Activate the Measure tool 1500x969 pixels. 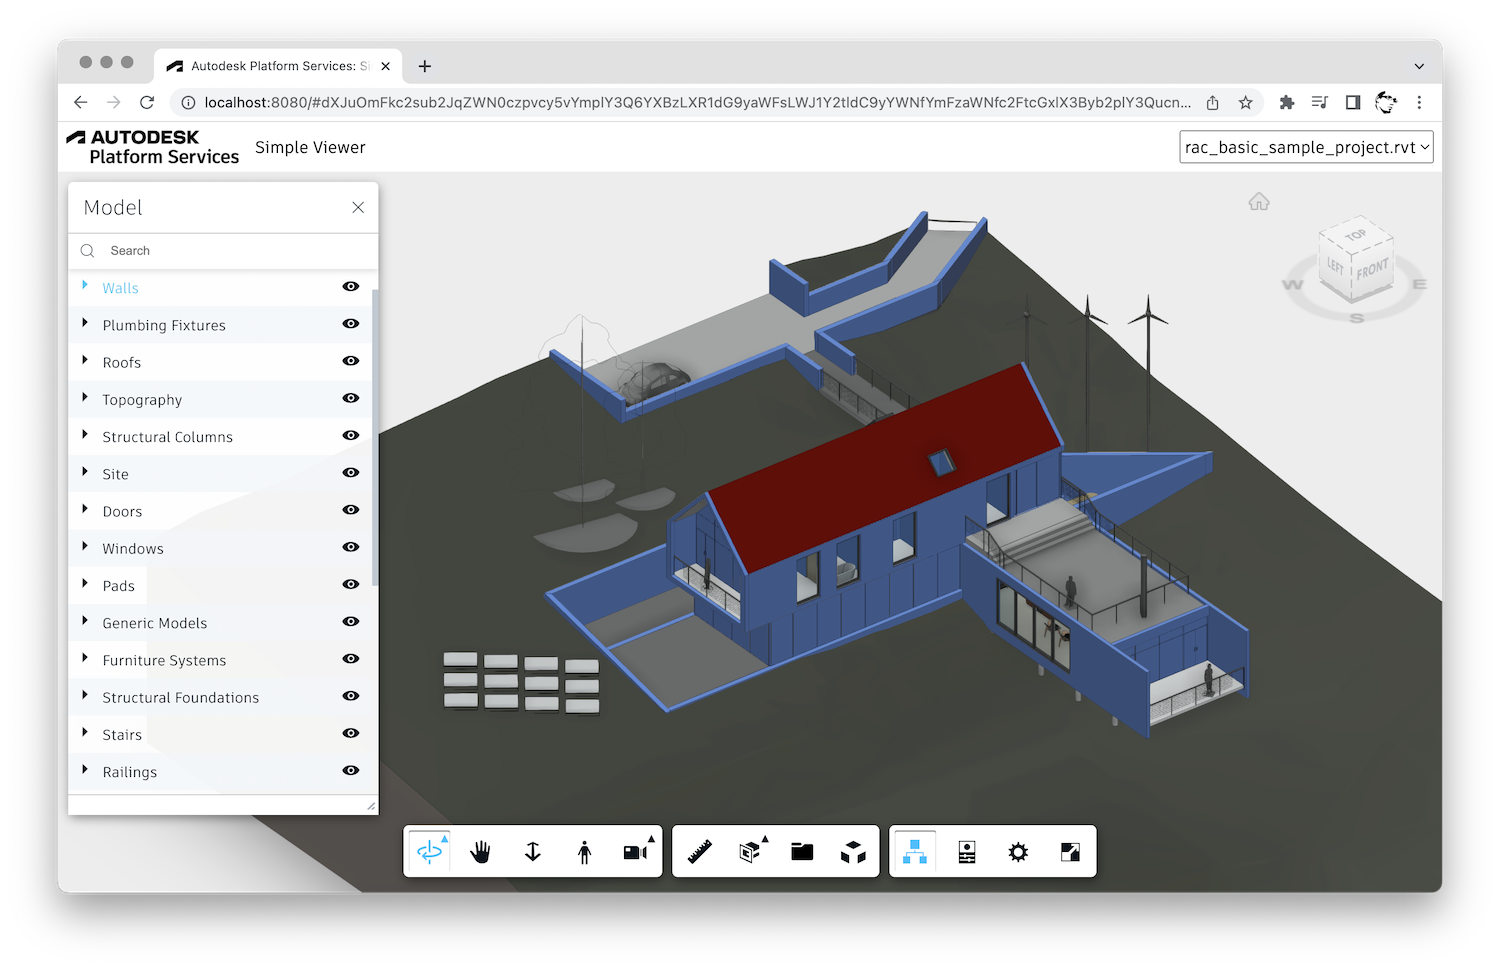698,851
